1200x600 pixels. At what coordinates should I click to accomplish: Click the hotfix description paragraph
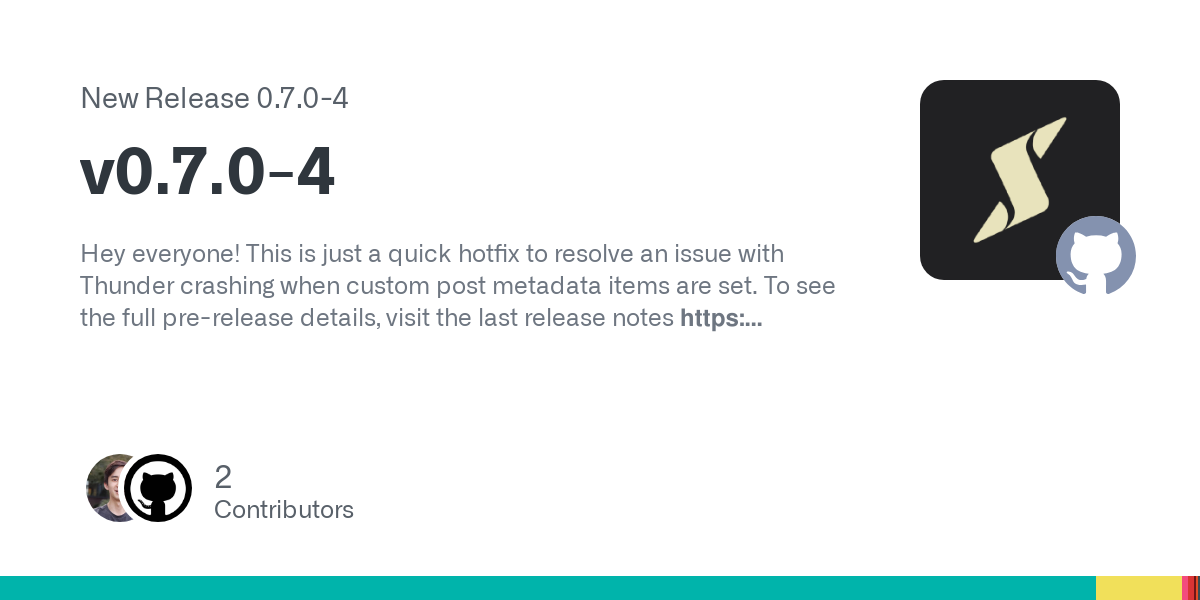tap(458, 286)
